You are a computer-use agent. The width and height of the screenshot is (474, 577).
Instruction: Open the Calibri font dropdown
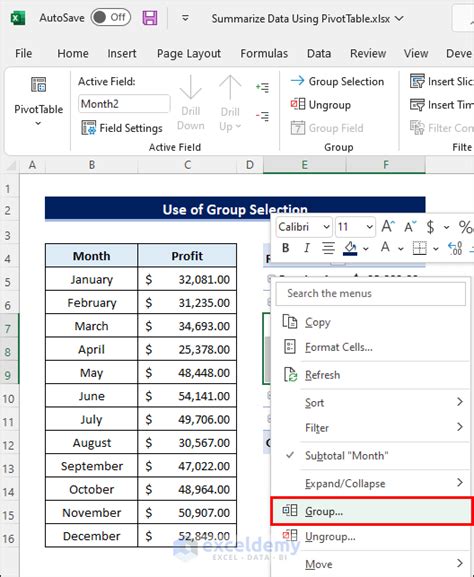(x=326, y=227)
